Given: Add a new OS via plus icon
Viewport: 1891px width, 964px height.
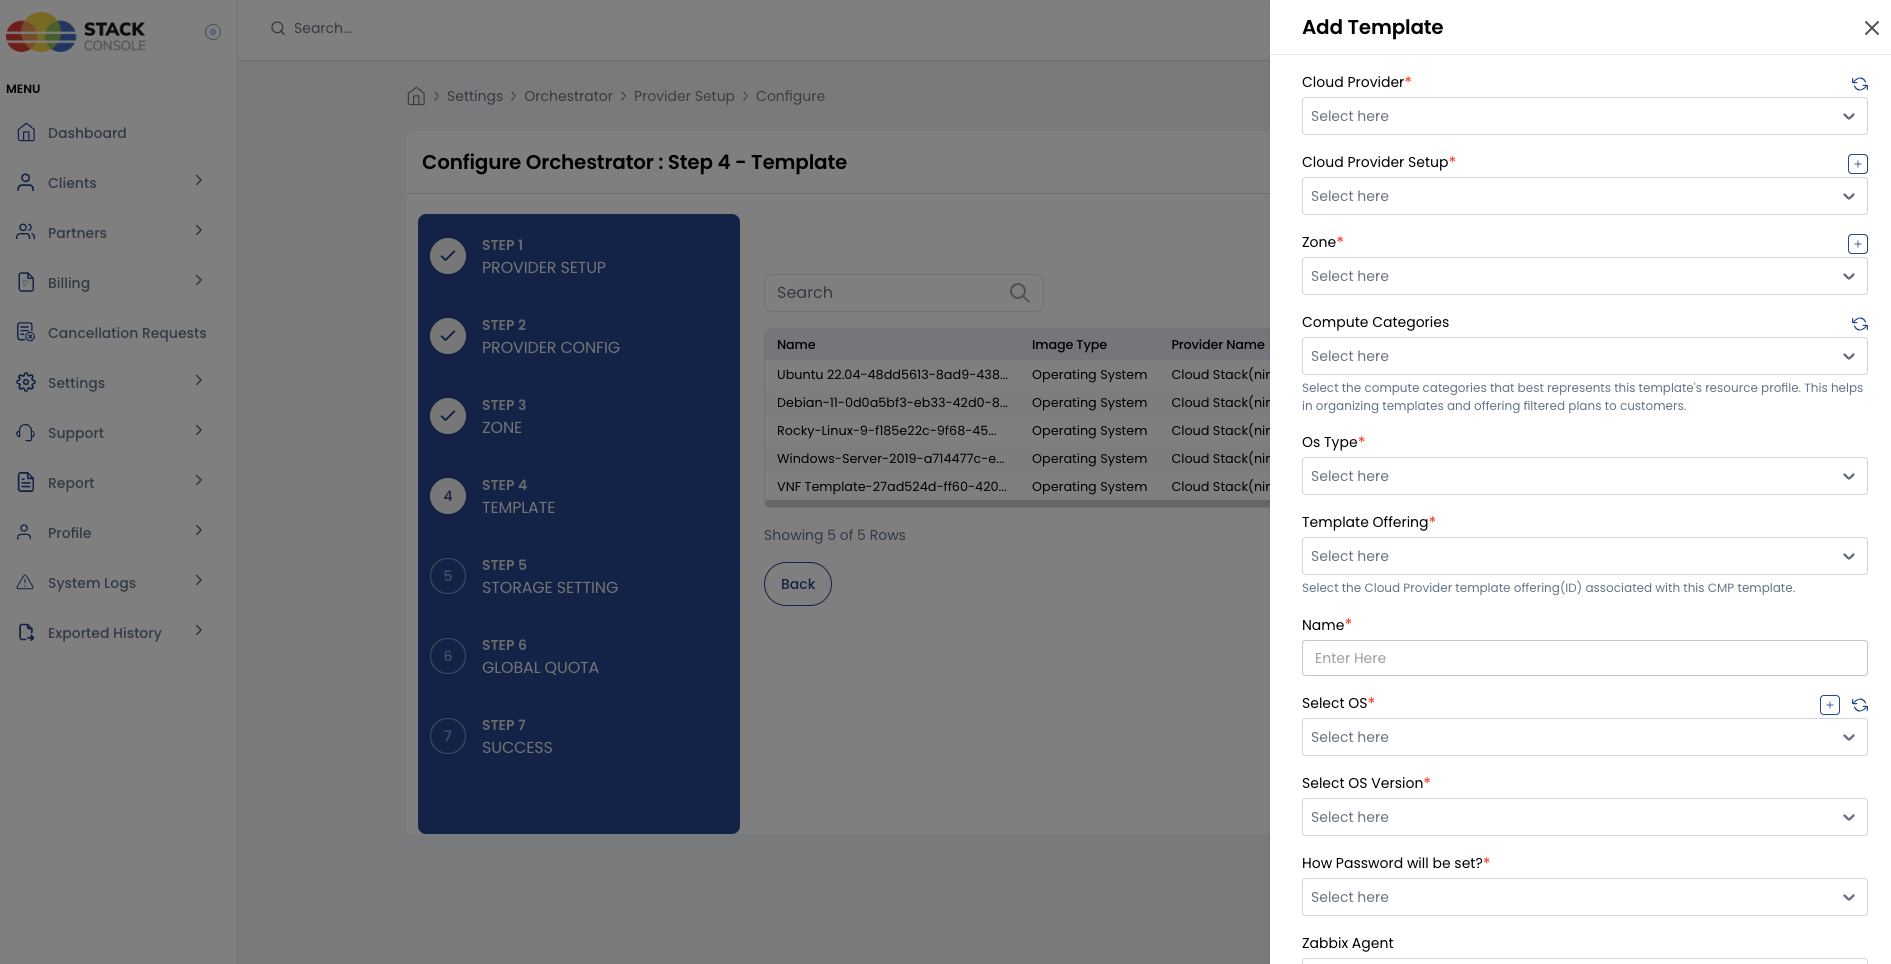Looking at the screenshot, I should point(1830,705).
